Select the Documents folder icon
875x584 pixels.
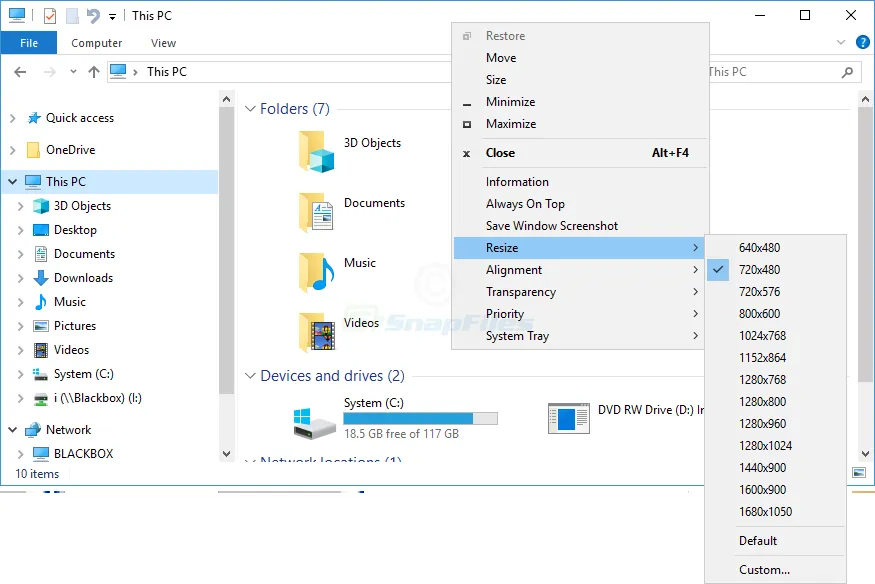click(x=316, y=211)
